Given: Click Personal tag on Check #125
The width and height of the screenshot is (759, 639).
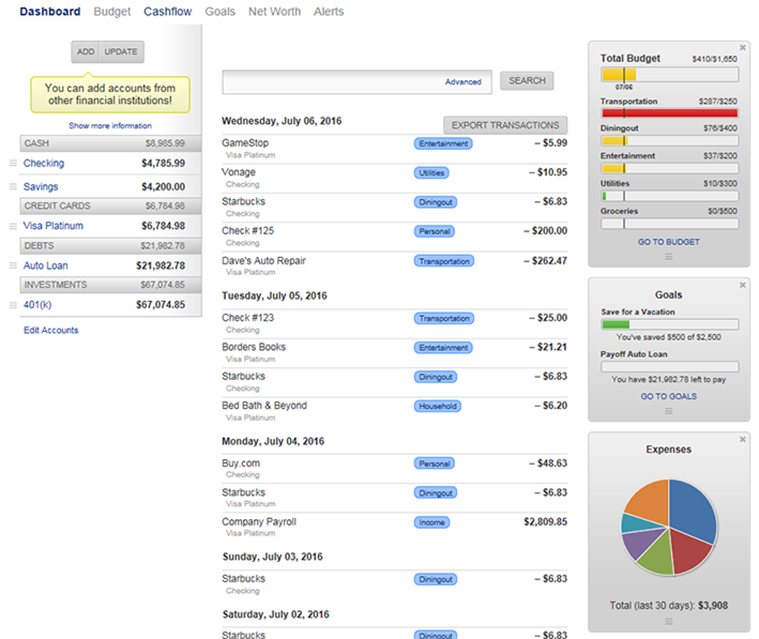Looking at the screenshot, I should (x=434, y=231).
